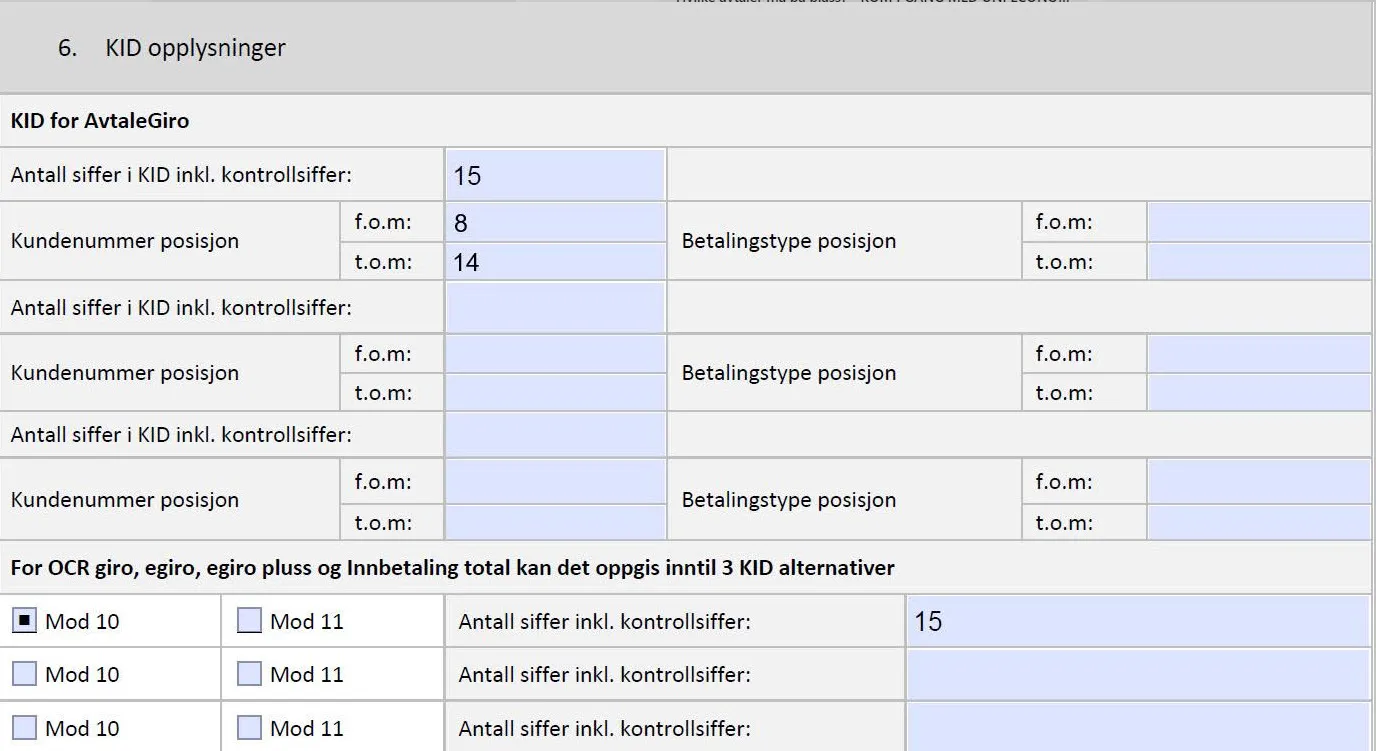Select the first Betalingstype posisjon t.o.m field
This screenshot has height=751, width=1376.
tap(1258, 261)
